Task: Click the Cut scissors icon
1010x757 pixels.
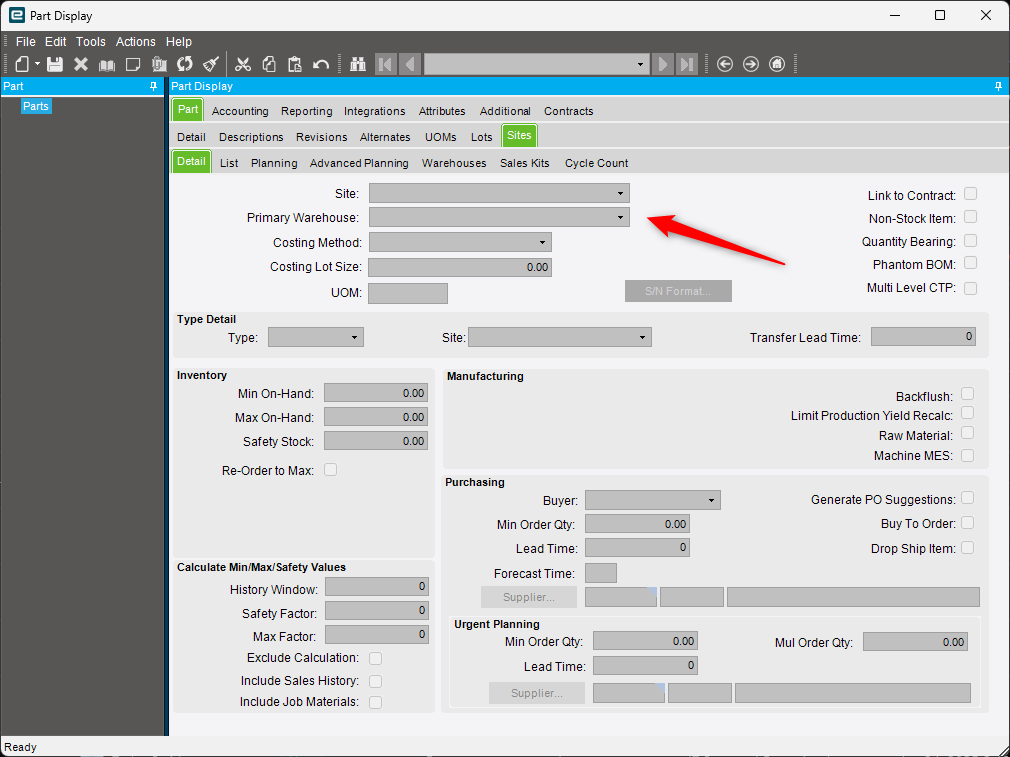Action: 243,64
